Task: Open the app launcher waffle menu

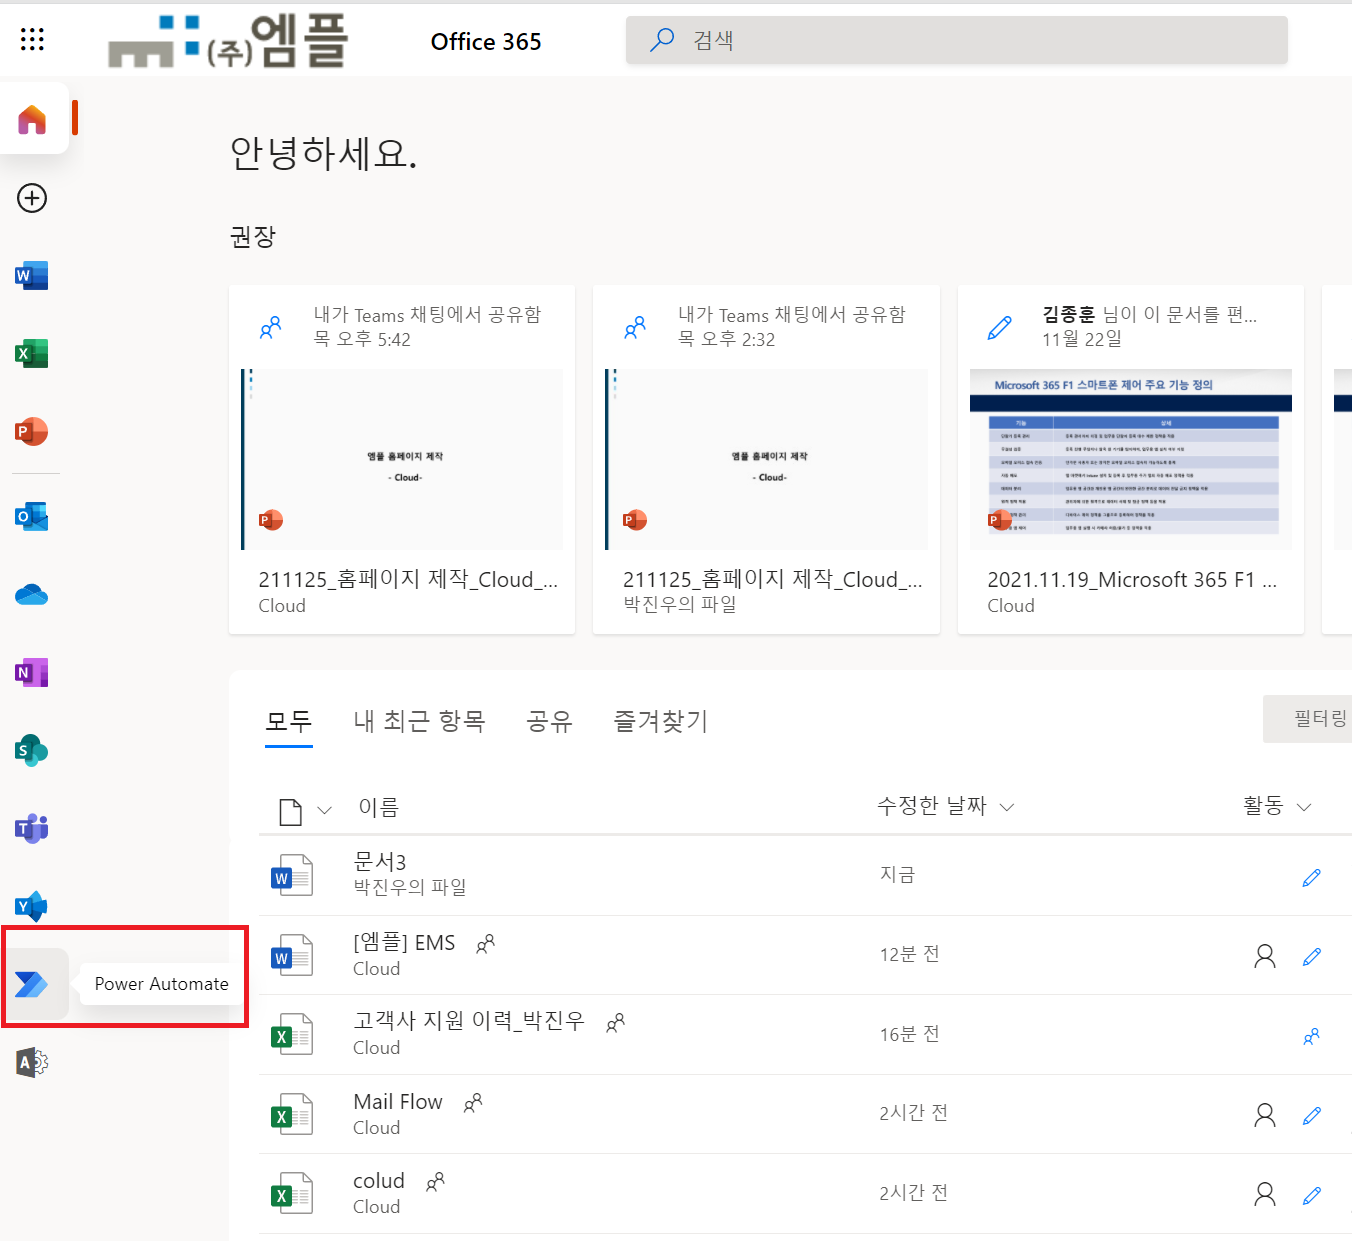Action: (32, 39)
